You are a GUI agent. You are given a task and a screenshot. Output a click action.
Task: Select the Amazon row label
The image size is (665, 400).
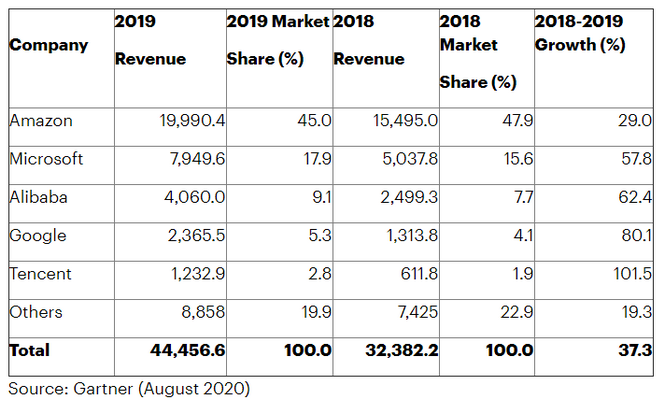(41, 121)
